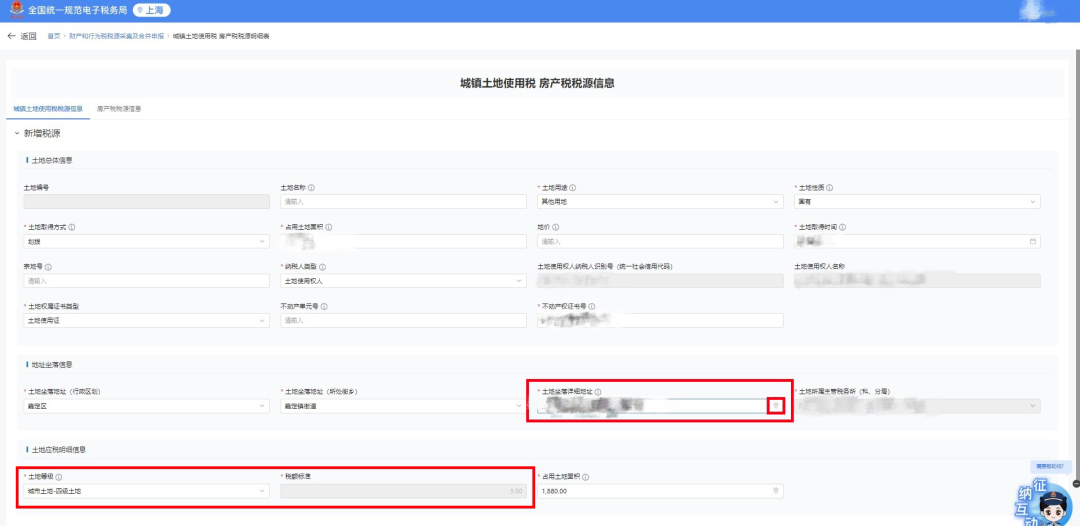
Task: Click the info icon beside 占用土地面积 in 土地总体信息
Action: pos(329,227)
